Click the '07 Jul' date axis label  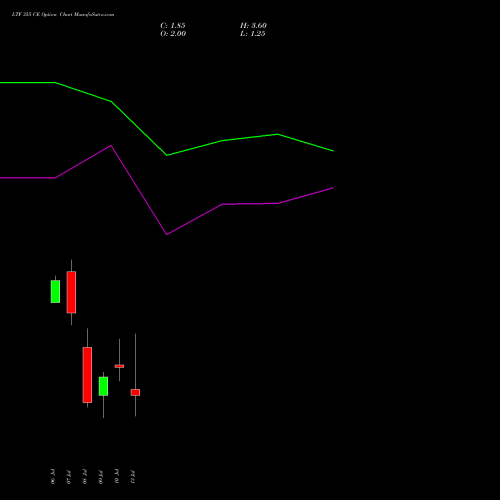pos(69,477)
